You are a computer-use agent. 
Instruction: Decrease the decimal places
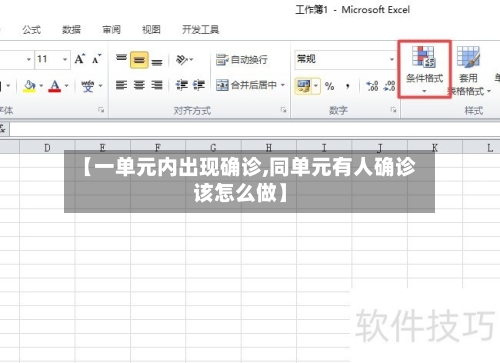pyautogui.click(x=389, y=86)
